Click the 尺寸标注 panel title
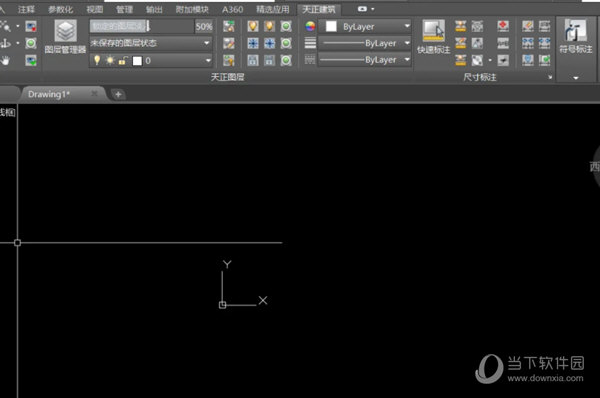Screen dimensions: 600x398 [479, 77]
